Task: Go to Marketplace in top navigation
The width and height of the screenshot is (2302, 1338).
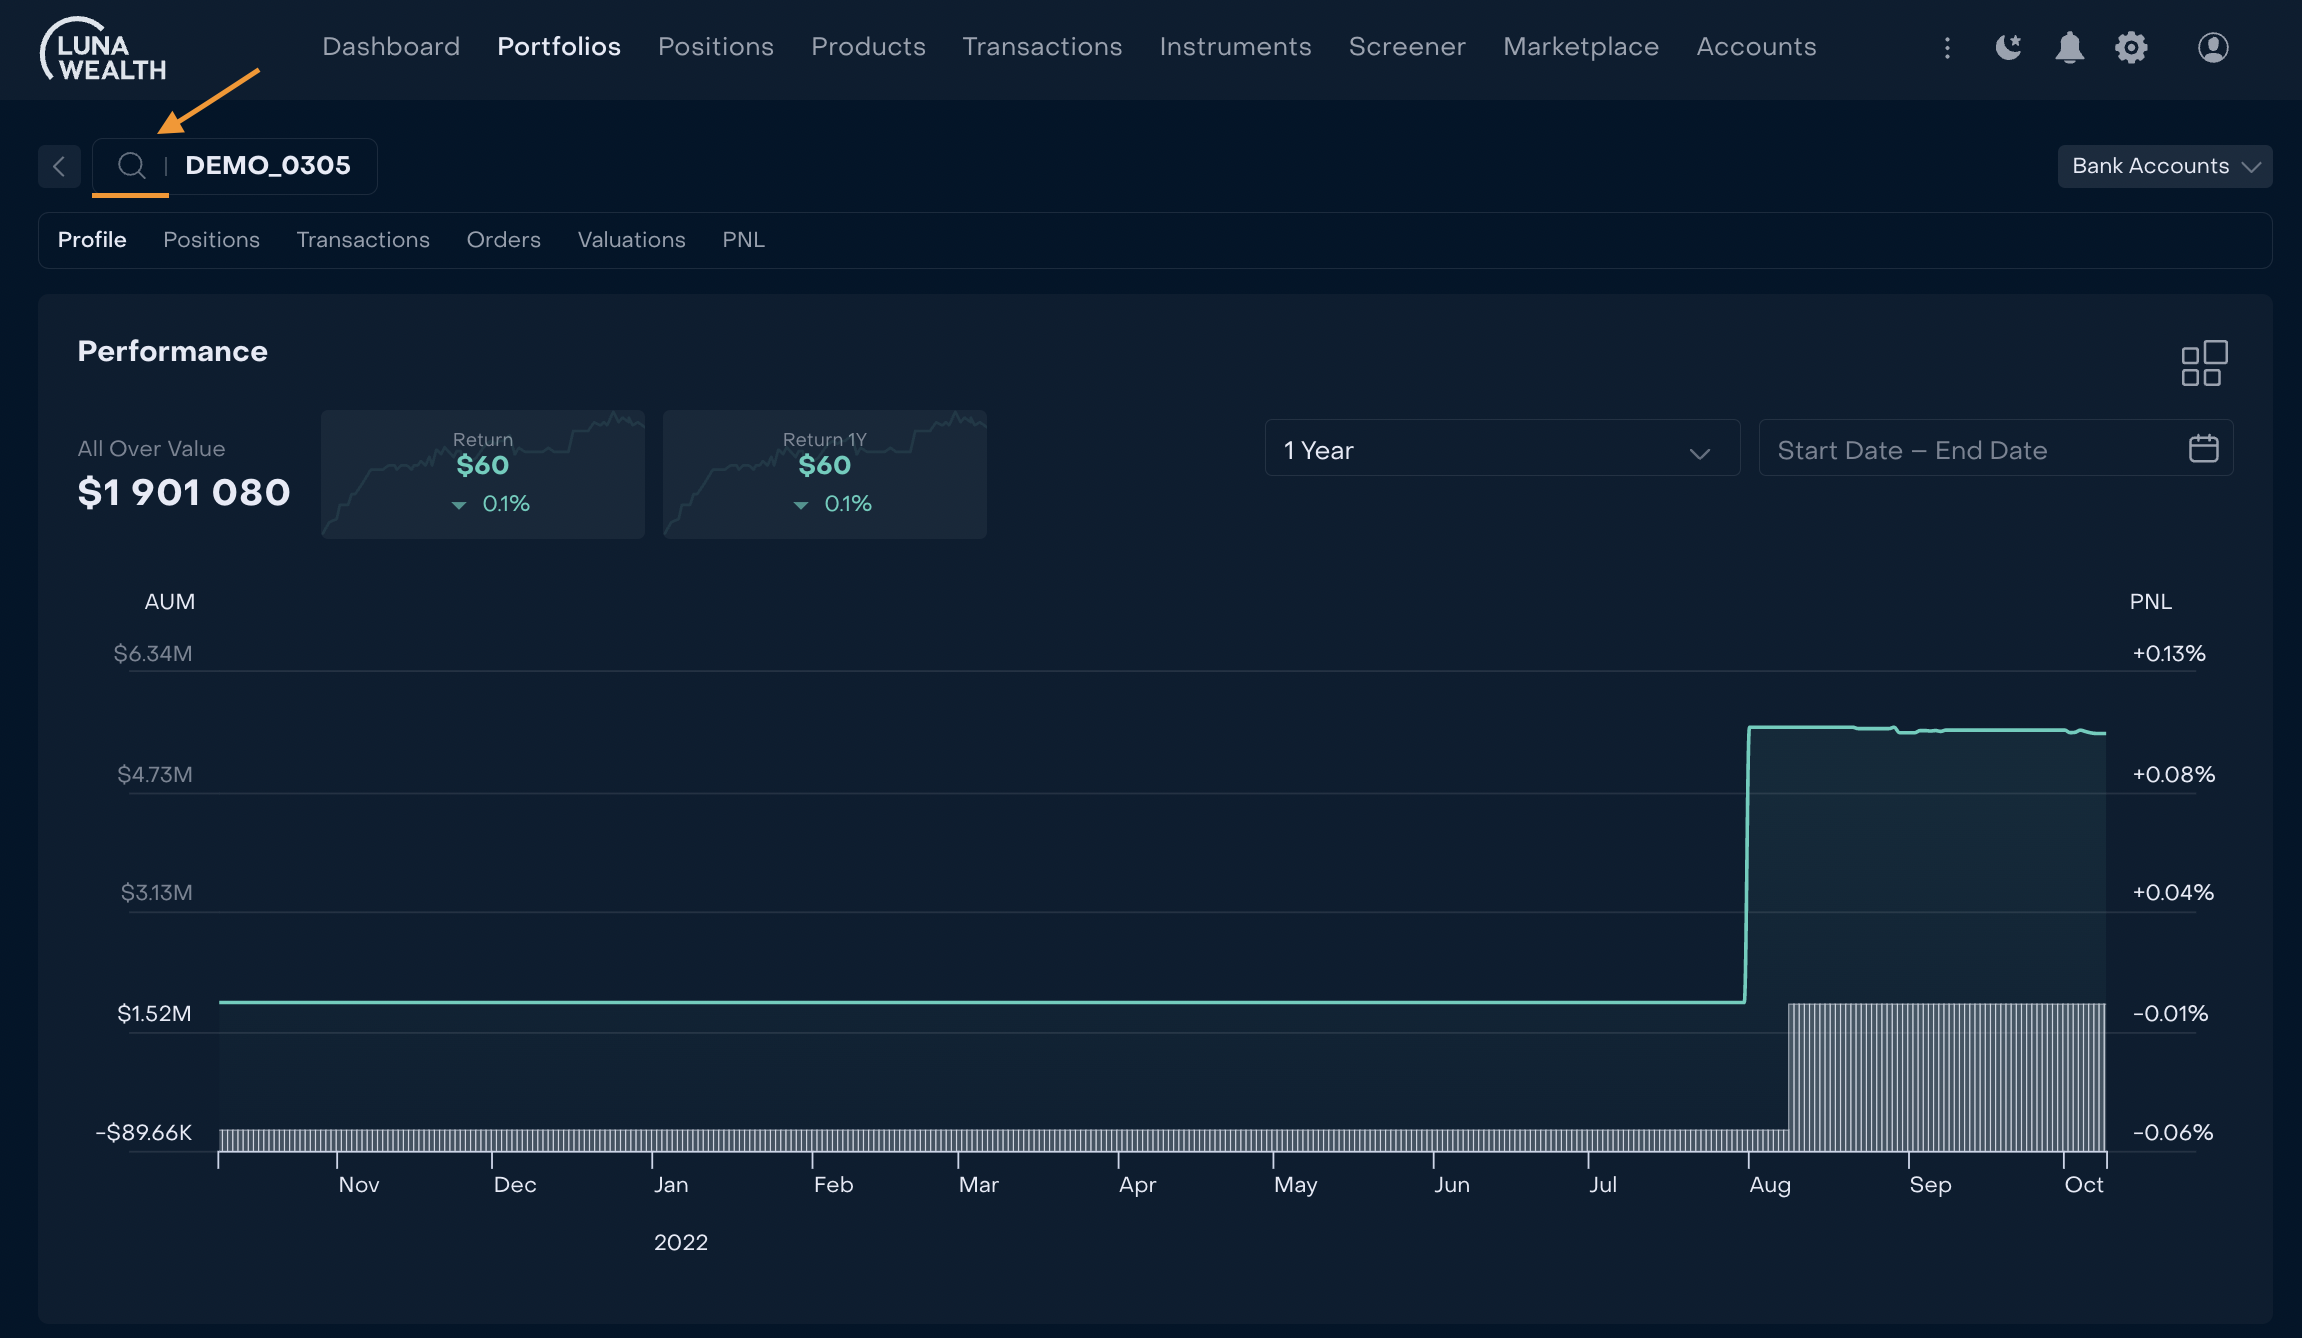Action: (1580, 47)
